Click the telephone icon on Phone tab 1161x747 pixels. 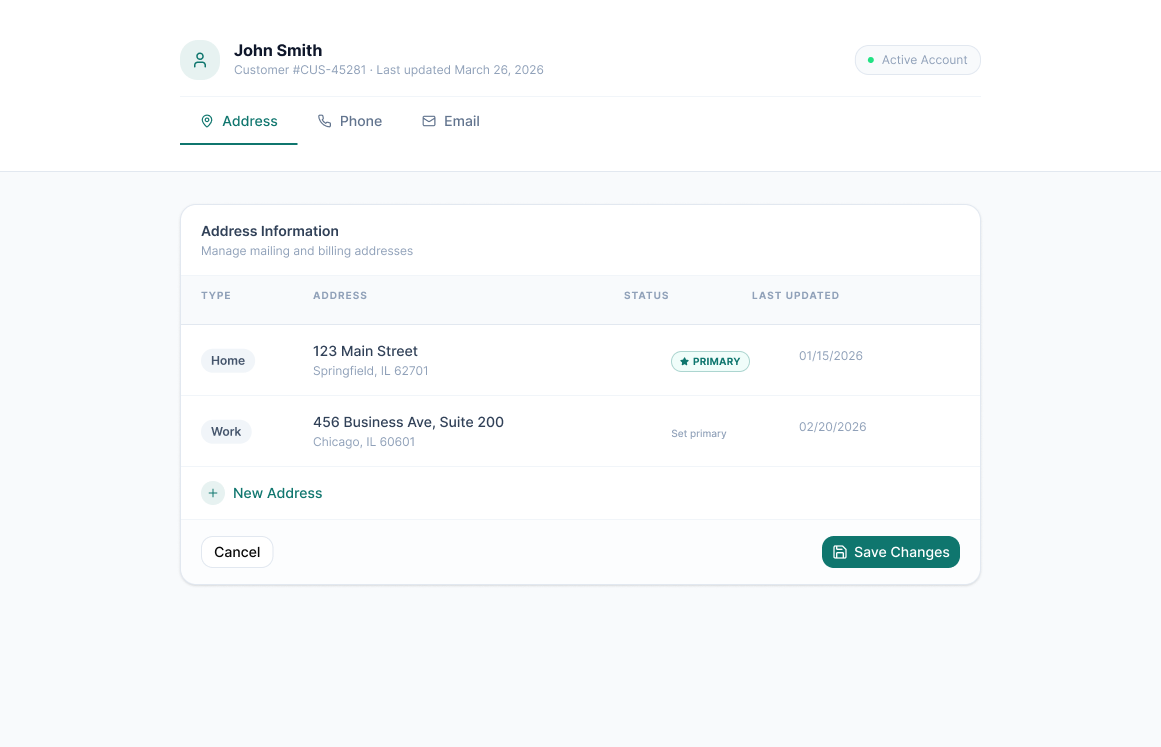click(324, 121)
